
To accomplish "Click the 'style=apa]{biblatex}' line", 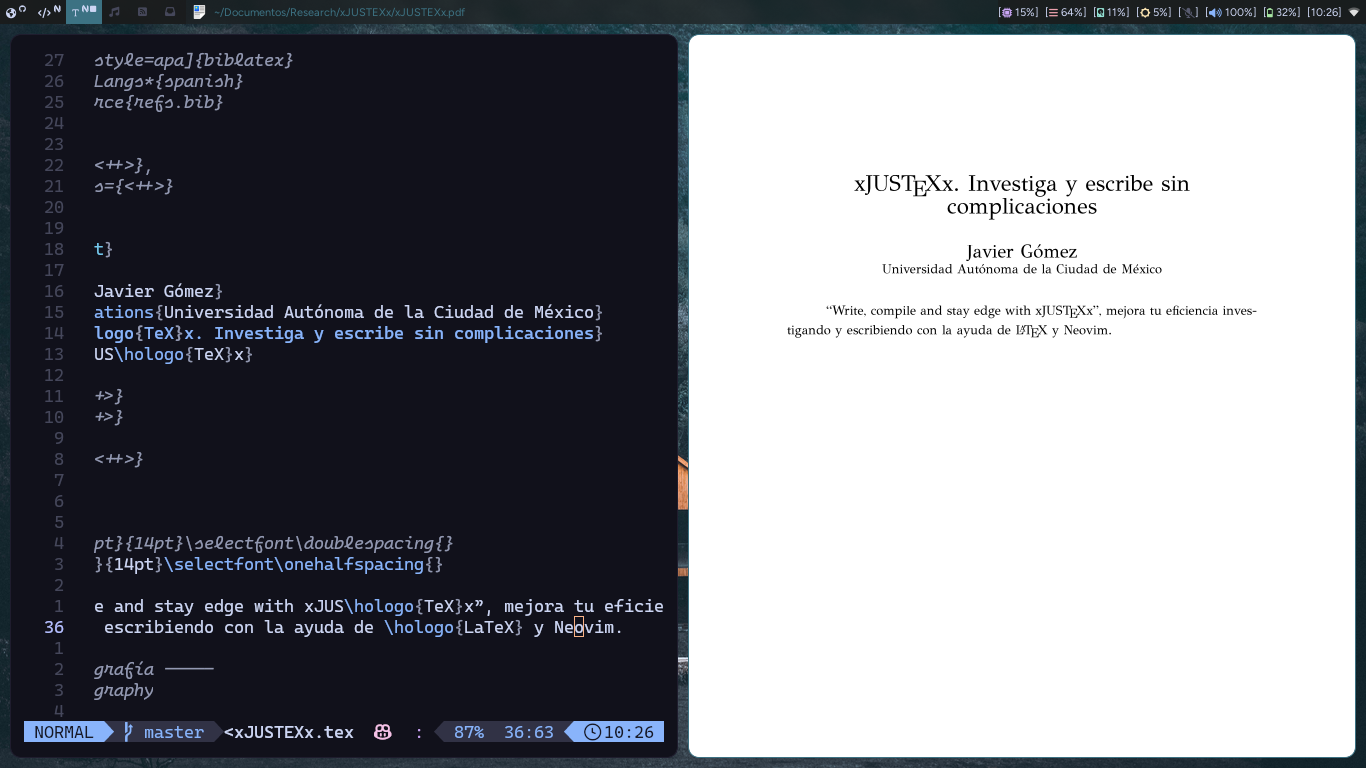I will pyautogui.click(x=194, y=60).
